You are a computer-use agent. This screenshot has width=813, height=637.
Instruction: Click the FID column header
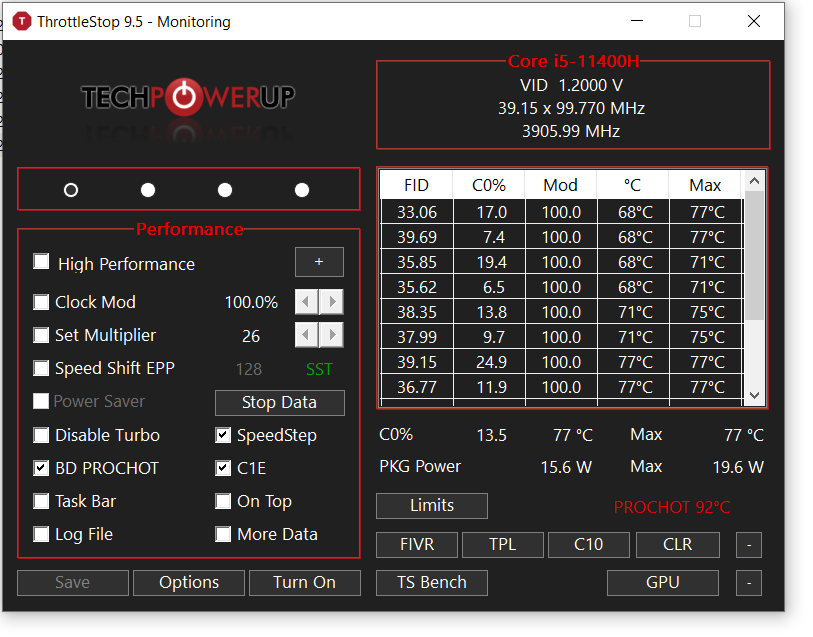pos(416,185)
